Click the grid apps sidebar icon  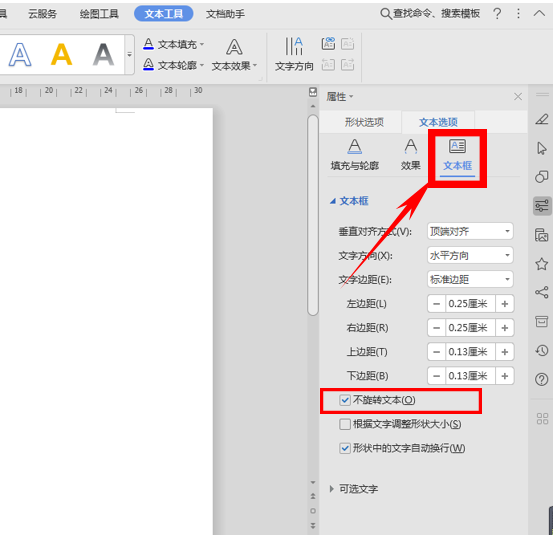(542, 419)
